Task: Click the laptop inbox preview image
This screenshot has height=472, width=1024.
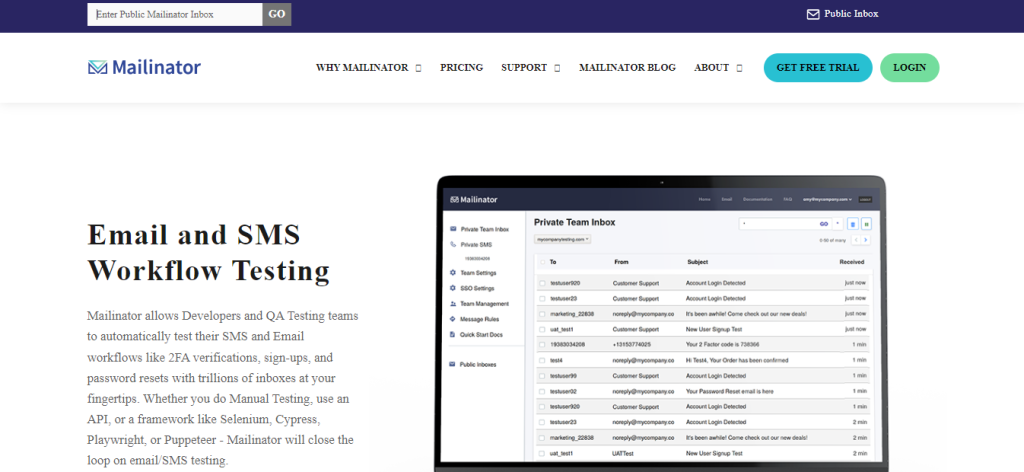Action: pyautogui.click(x=660, y=324)
